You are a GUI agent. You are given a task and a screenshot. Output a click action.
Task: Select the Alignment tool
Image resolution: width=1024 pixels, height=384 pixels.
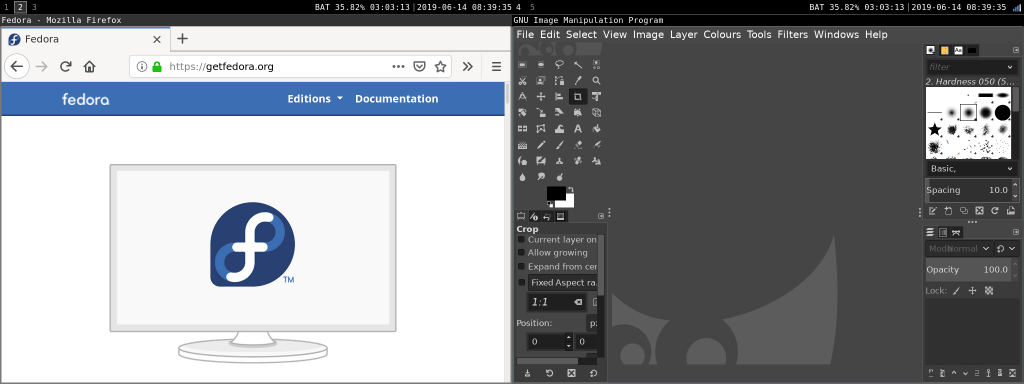(559, 97)
